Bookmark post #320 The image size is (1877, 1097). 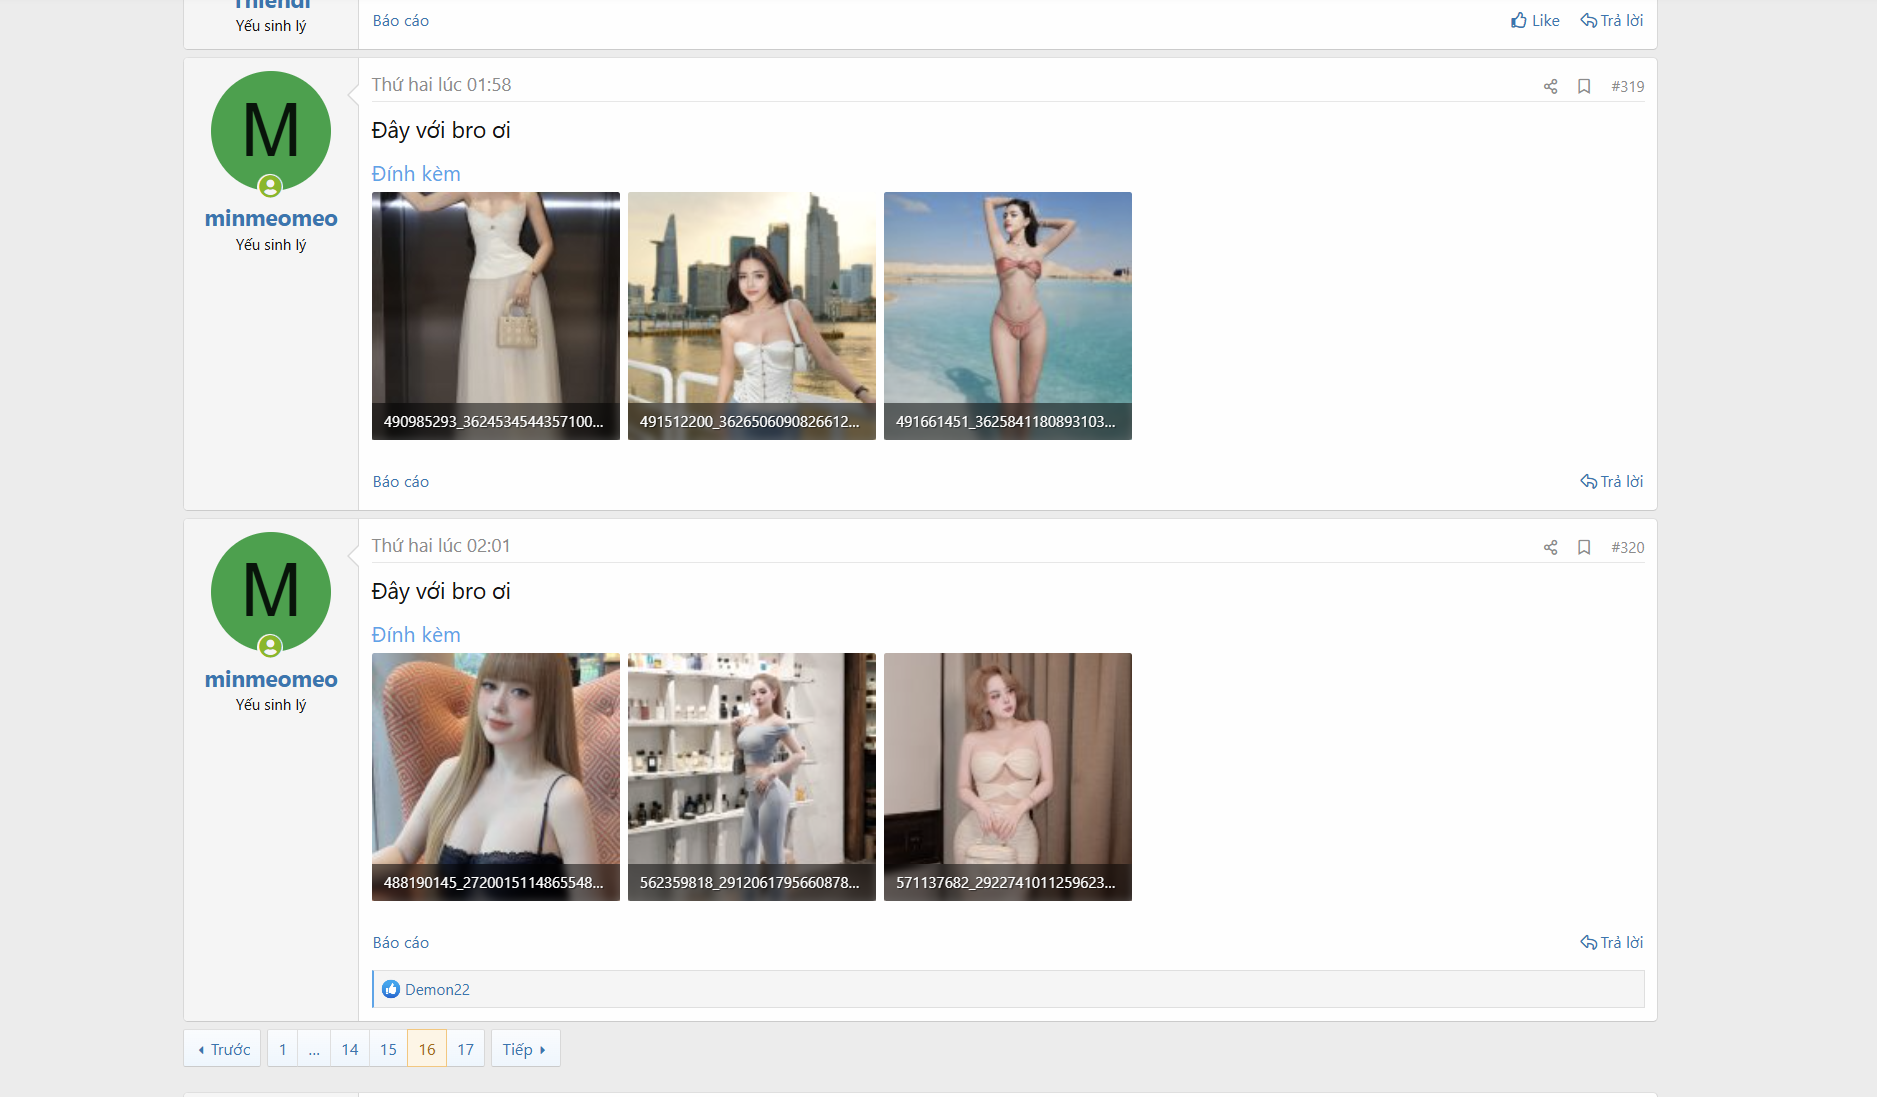point(1584,548)
